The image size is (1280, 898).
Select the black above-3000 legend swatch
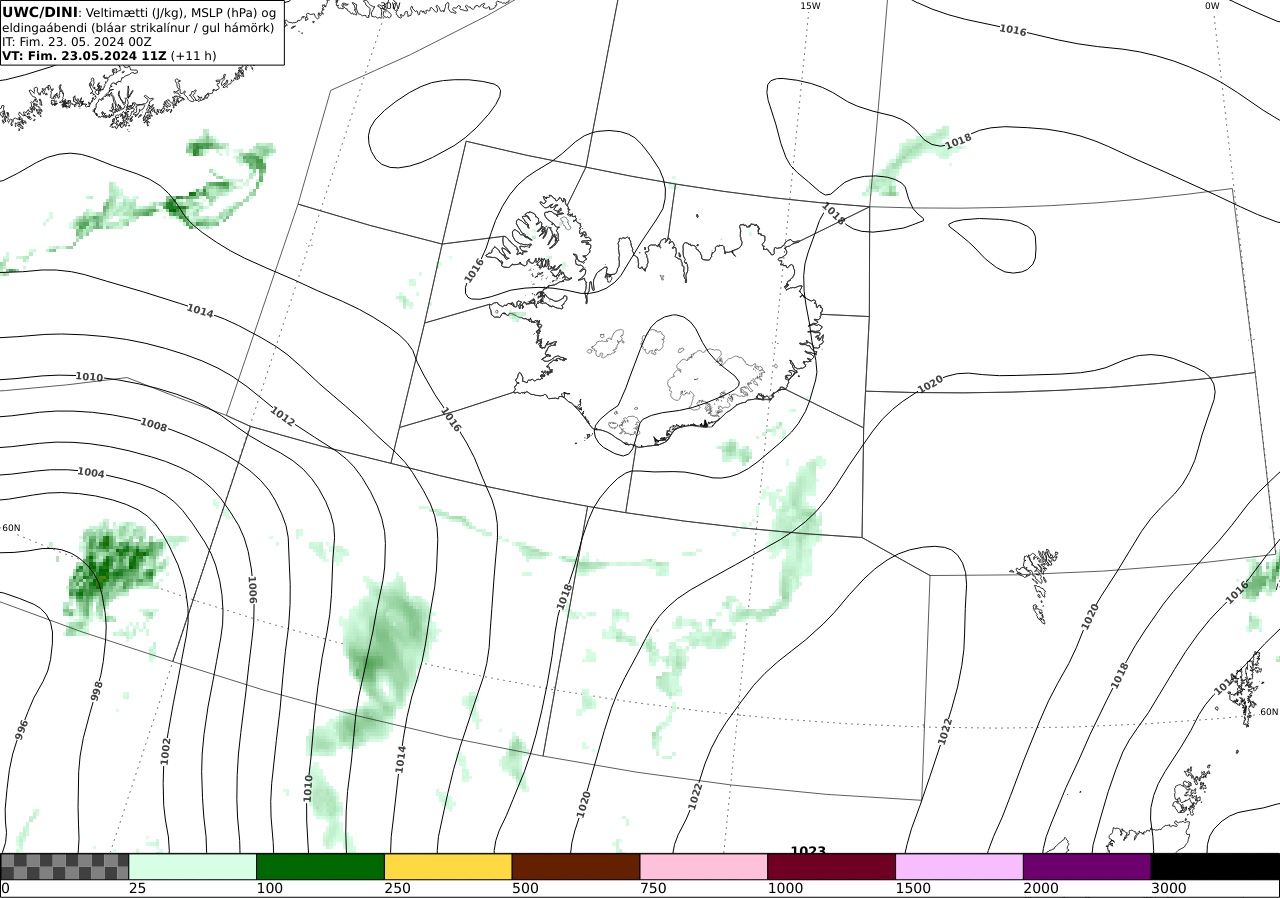1215,866
